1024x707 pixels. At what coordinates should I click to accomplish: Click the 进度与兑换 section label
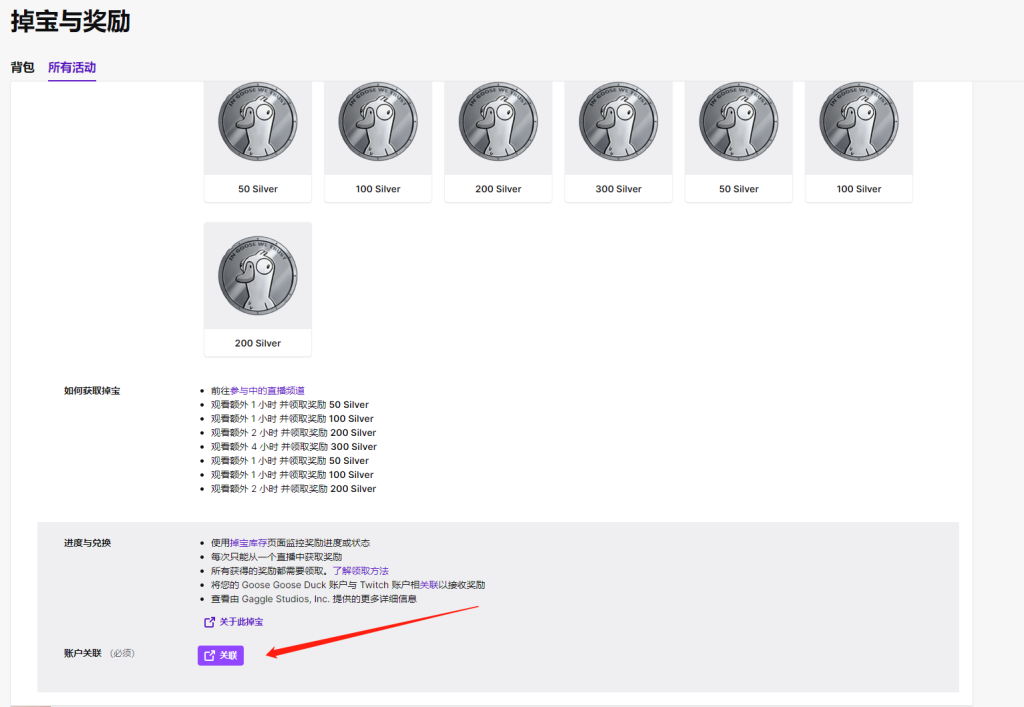pyautogui.click(x=88, y=543)
